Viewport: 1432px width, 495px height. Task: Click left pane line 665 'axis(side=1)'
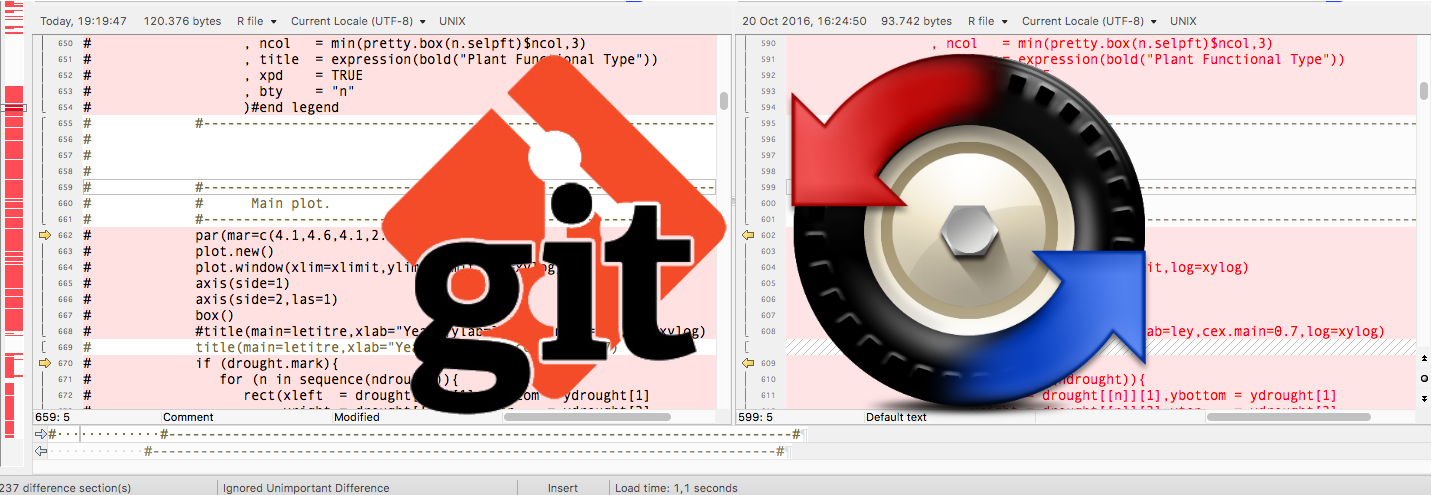(x=243, y=283)
